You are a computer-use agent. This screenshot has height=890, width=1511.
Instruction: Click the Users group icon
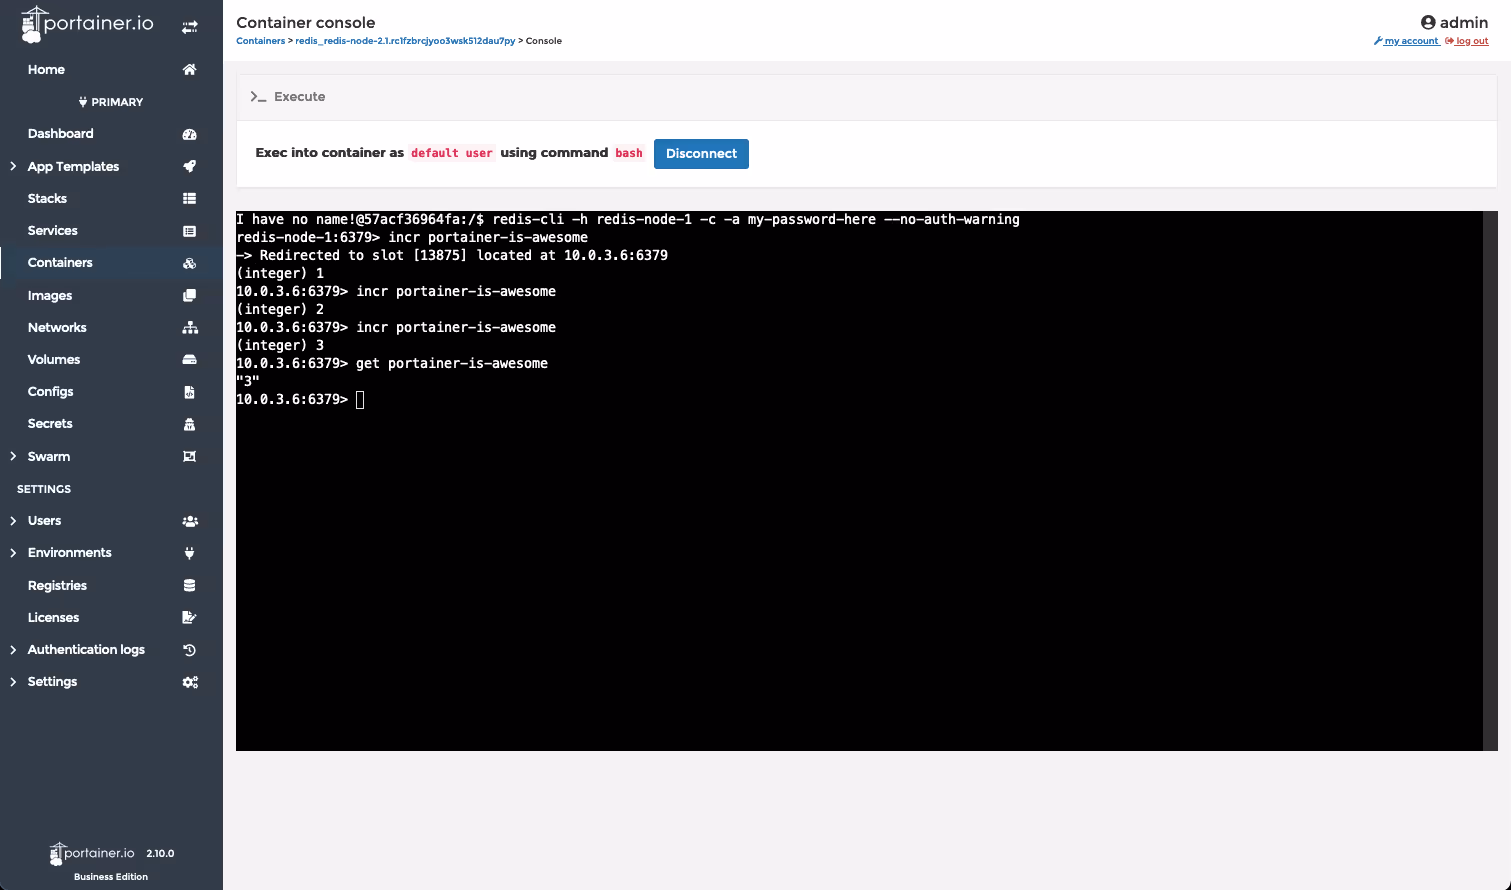[x=190, y=521]
